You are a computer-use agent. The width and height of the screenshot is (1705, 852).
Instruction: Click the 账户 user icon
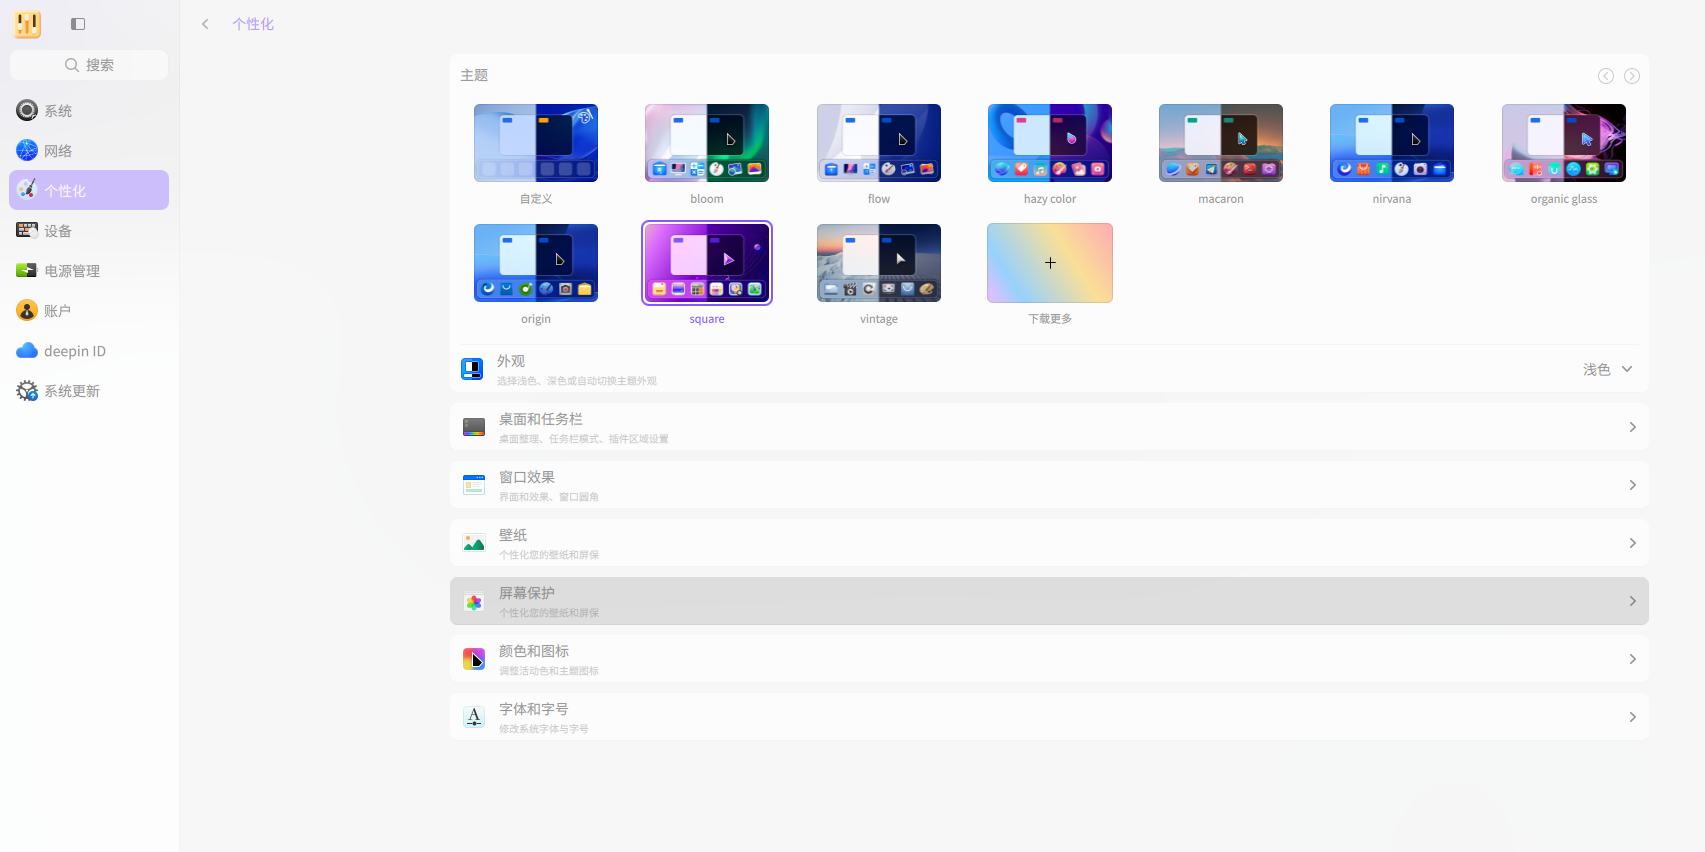click(27, 310)
